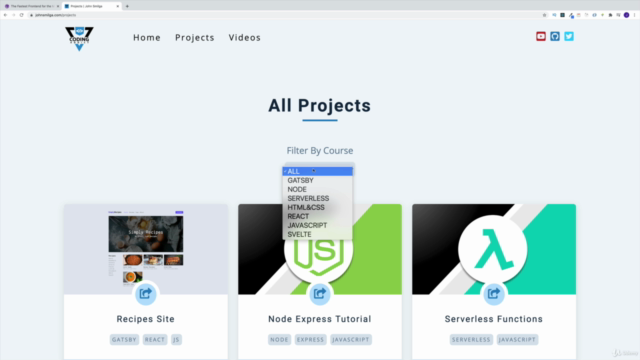This screenshot has height=360, width=640.
Task: Click the Serverless Functions title
Action: (x=493, y=319)
